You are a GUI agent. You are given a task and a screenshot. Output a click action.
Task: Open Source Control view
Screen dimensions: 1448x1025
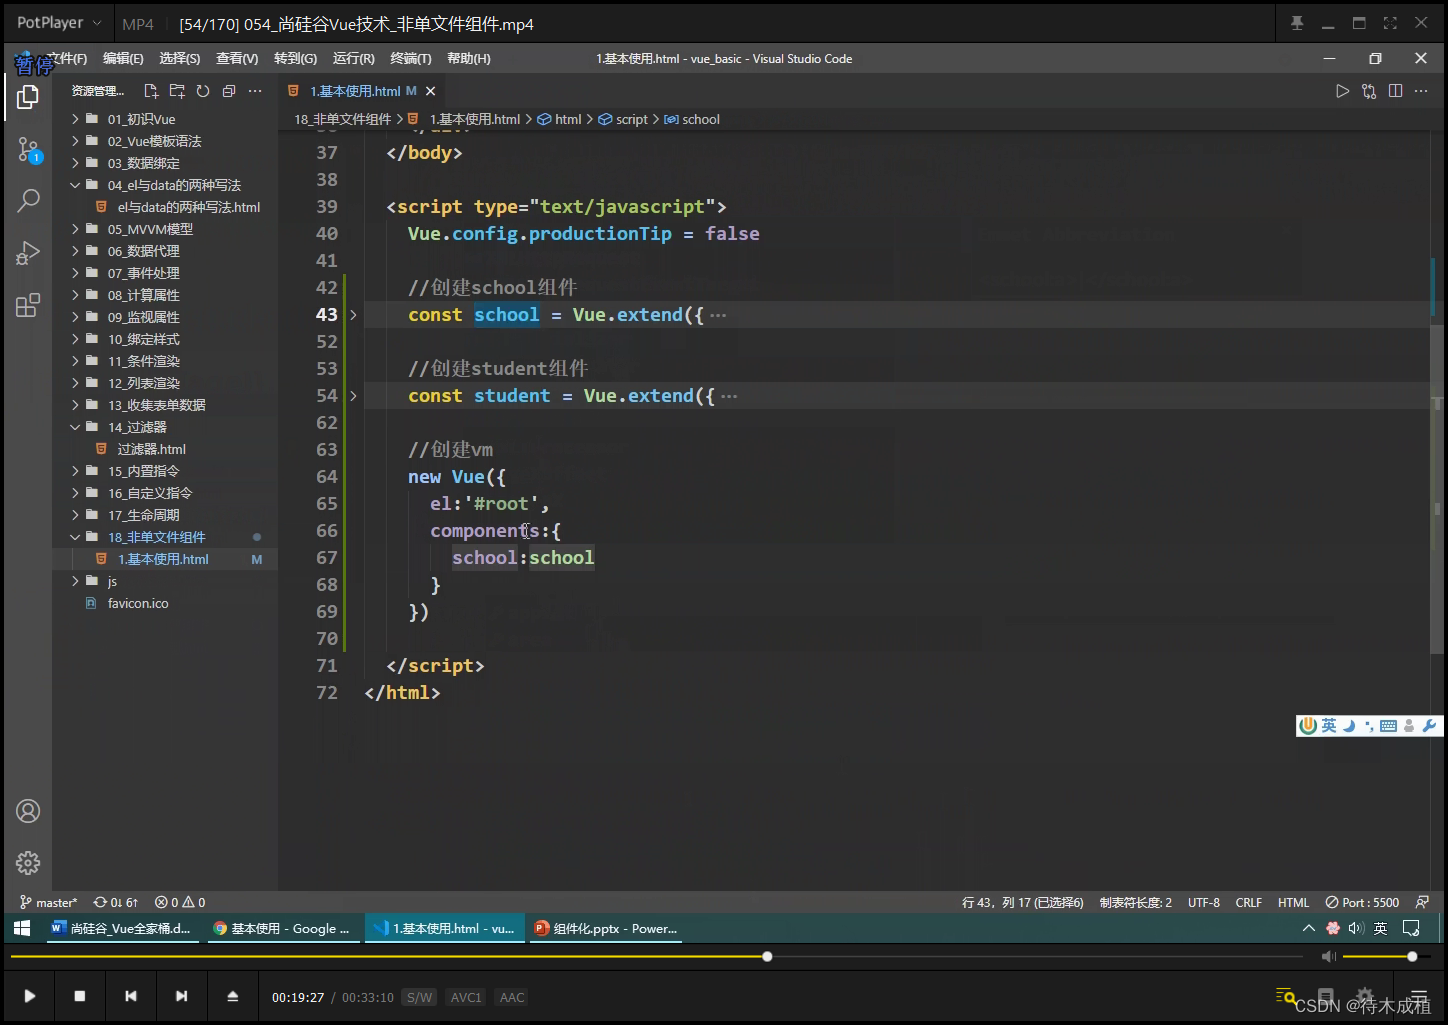[x=28, y=150]
